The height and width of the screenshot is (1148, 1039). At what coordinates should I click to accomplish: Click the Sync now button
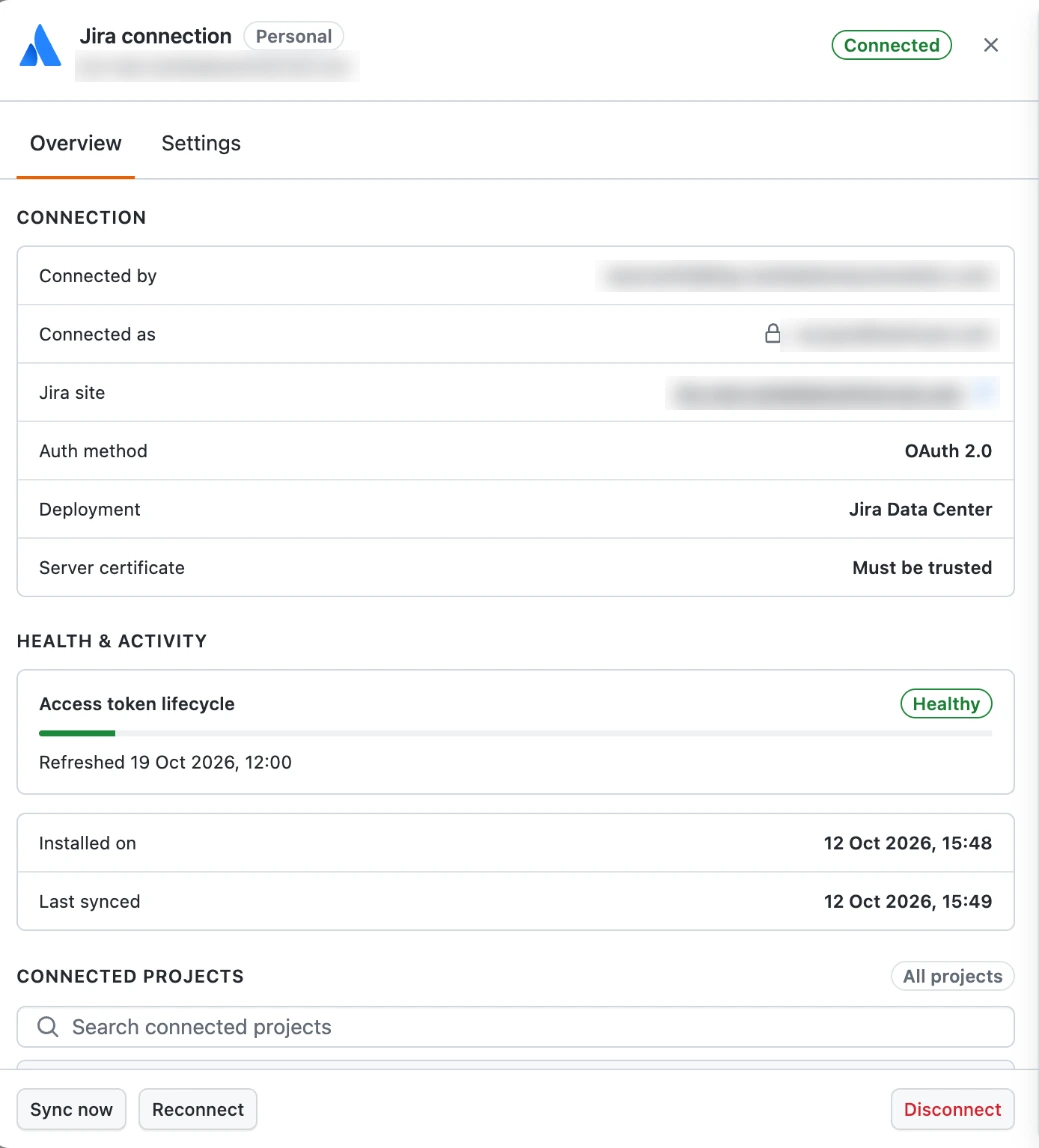(71, 1109)
